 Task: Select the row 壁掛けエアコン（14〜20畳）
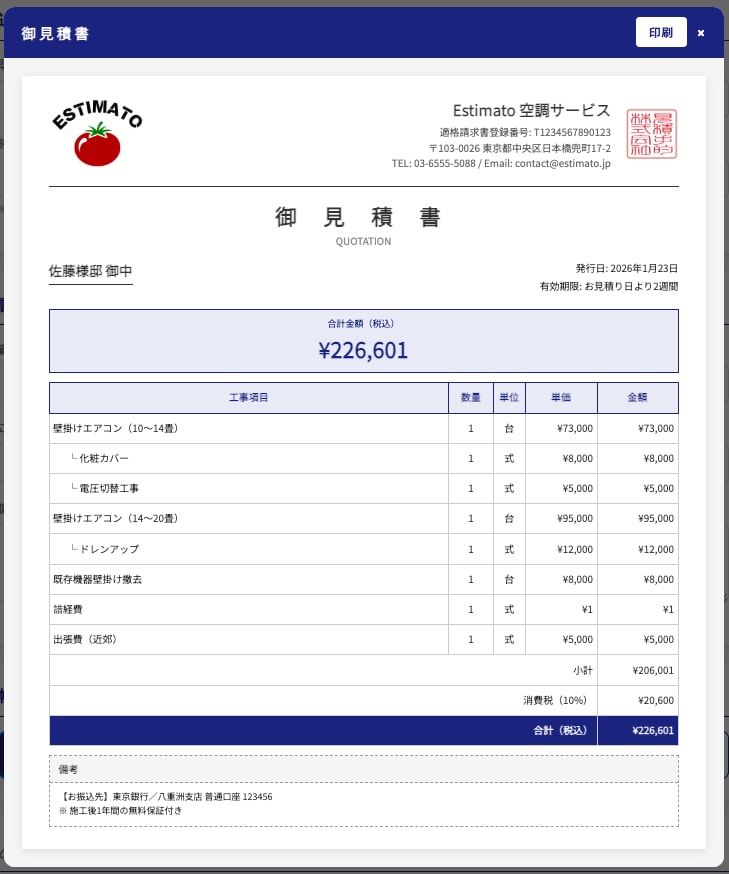coord(364,519)
